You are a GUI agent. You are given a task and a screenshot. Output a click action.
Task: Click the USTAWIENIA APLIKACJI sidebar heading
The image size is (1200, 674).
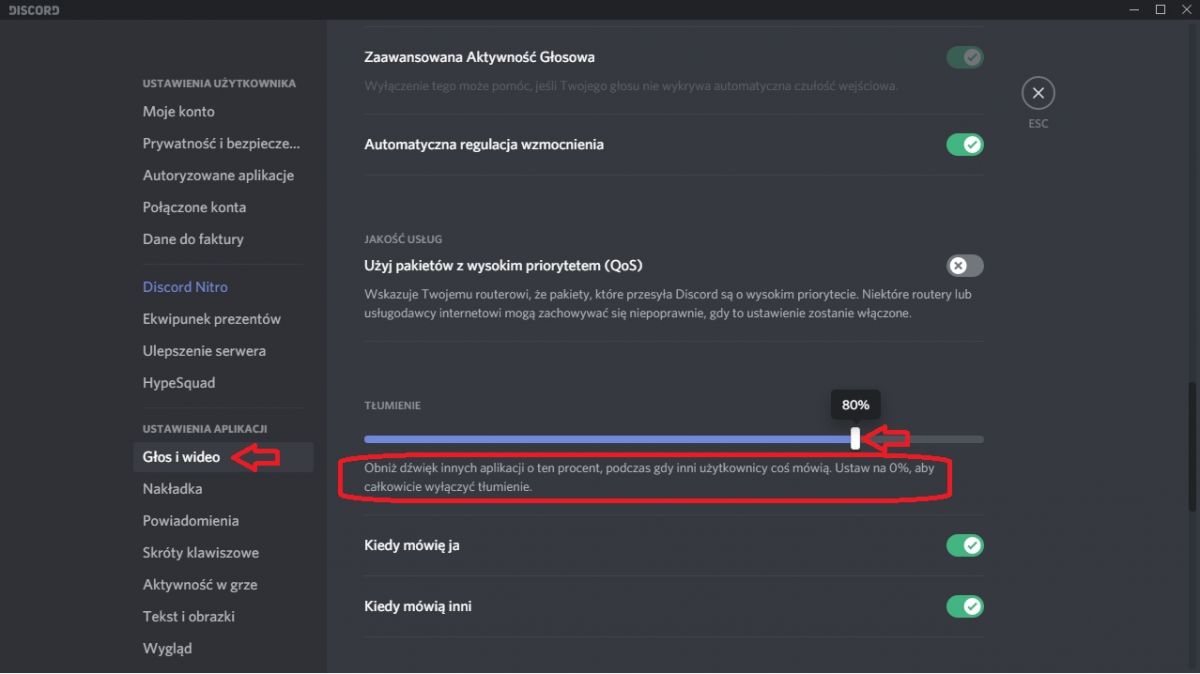pos(205,429)
